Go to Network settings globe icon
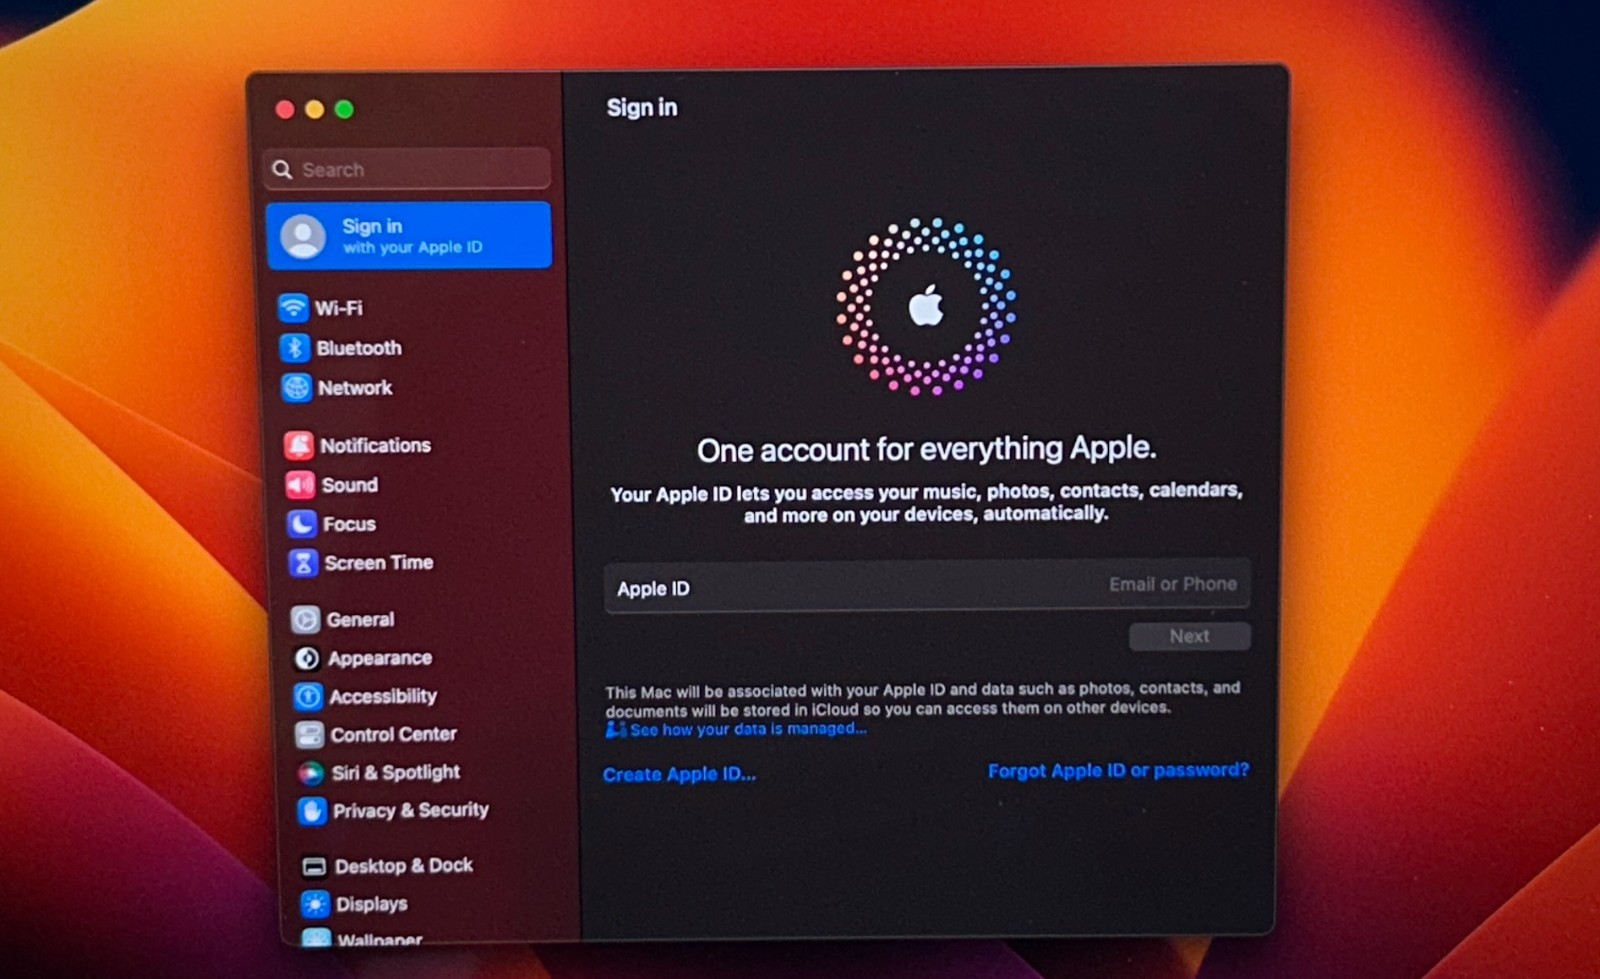The image size is (1600, 979). [297, 387]
